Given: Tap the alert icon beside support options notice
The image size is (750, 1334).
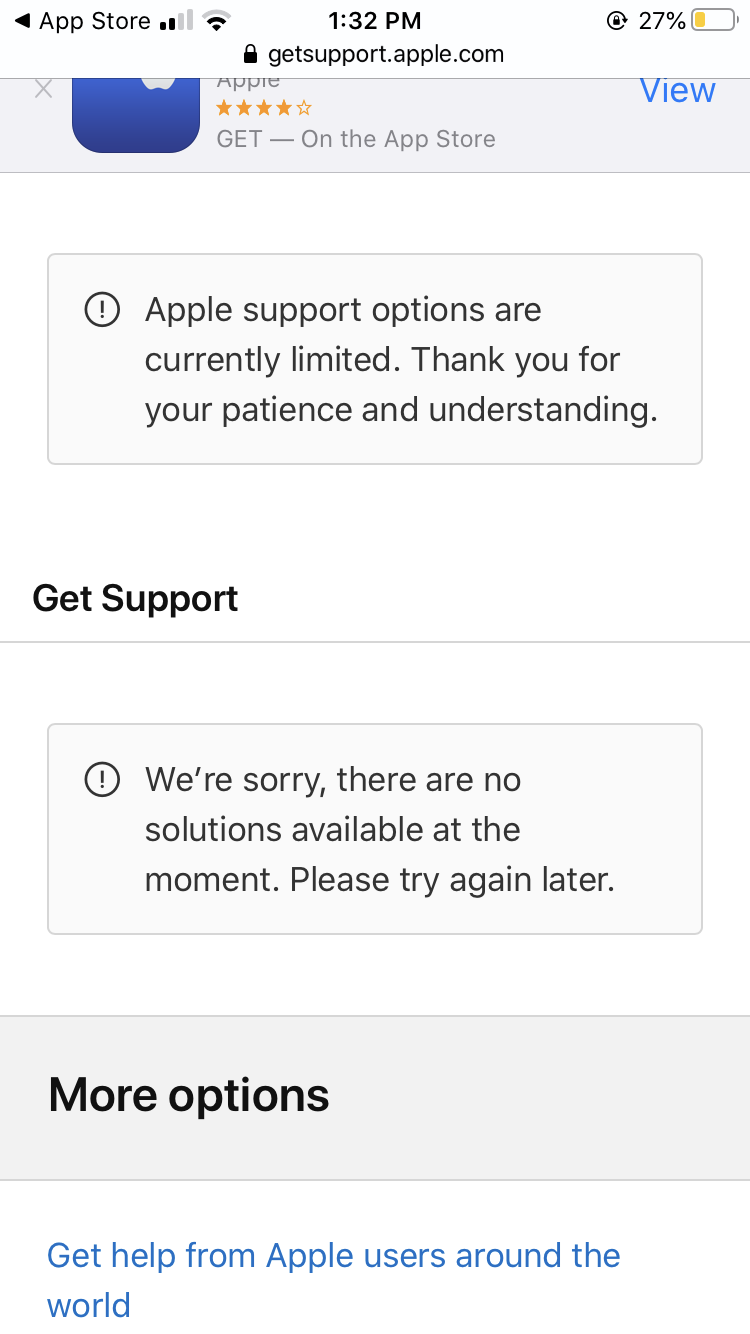Looking at the screenshot, I should tap(102, 310).
